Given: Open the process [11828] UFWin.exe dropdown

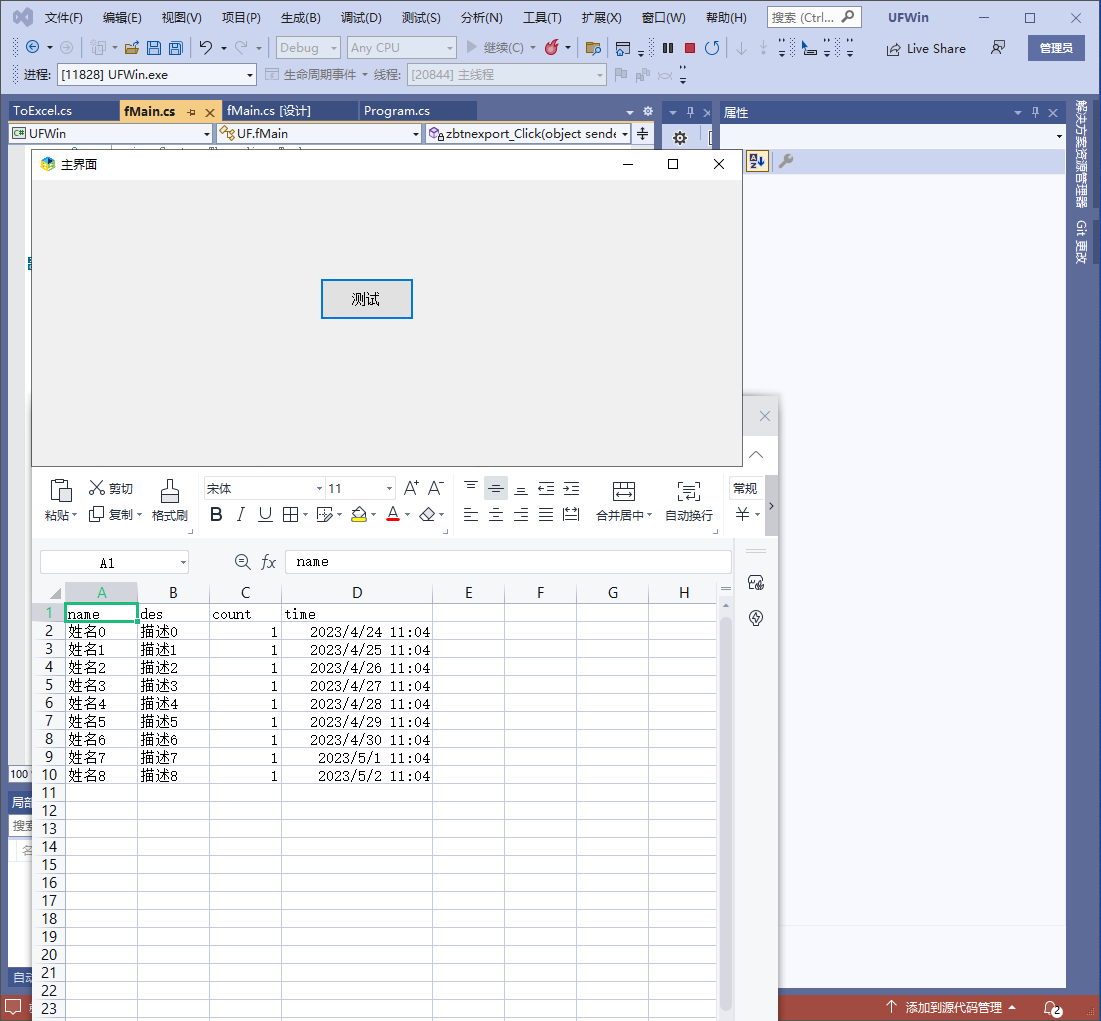Looking at the screenshot, I should [x=156, y=74].
